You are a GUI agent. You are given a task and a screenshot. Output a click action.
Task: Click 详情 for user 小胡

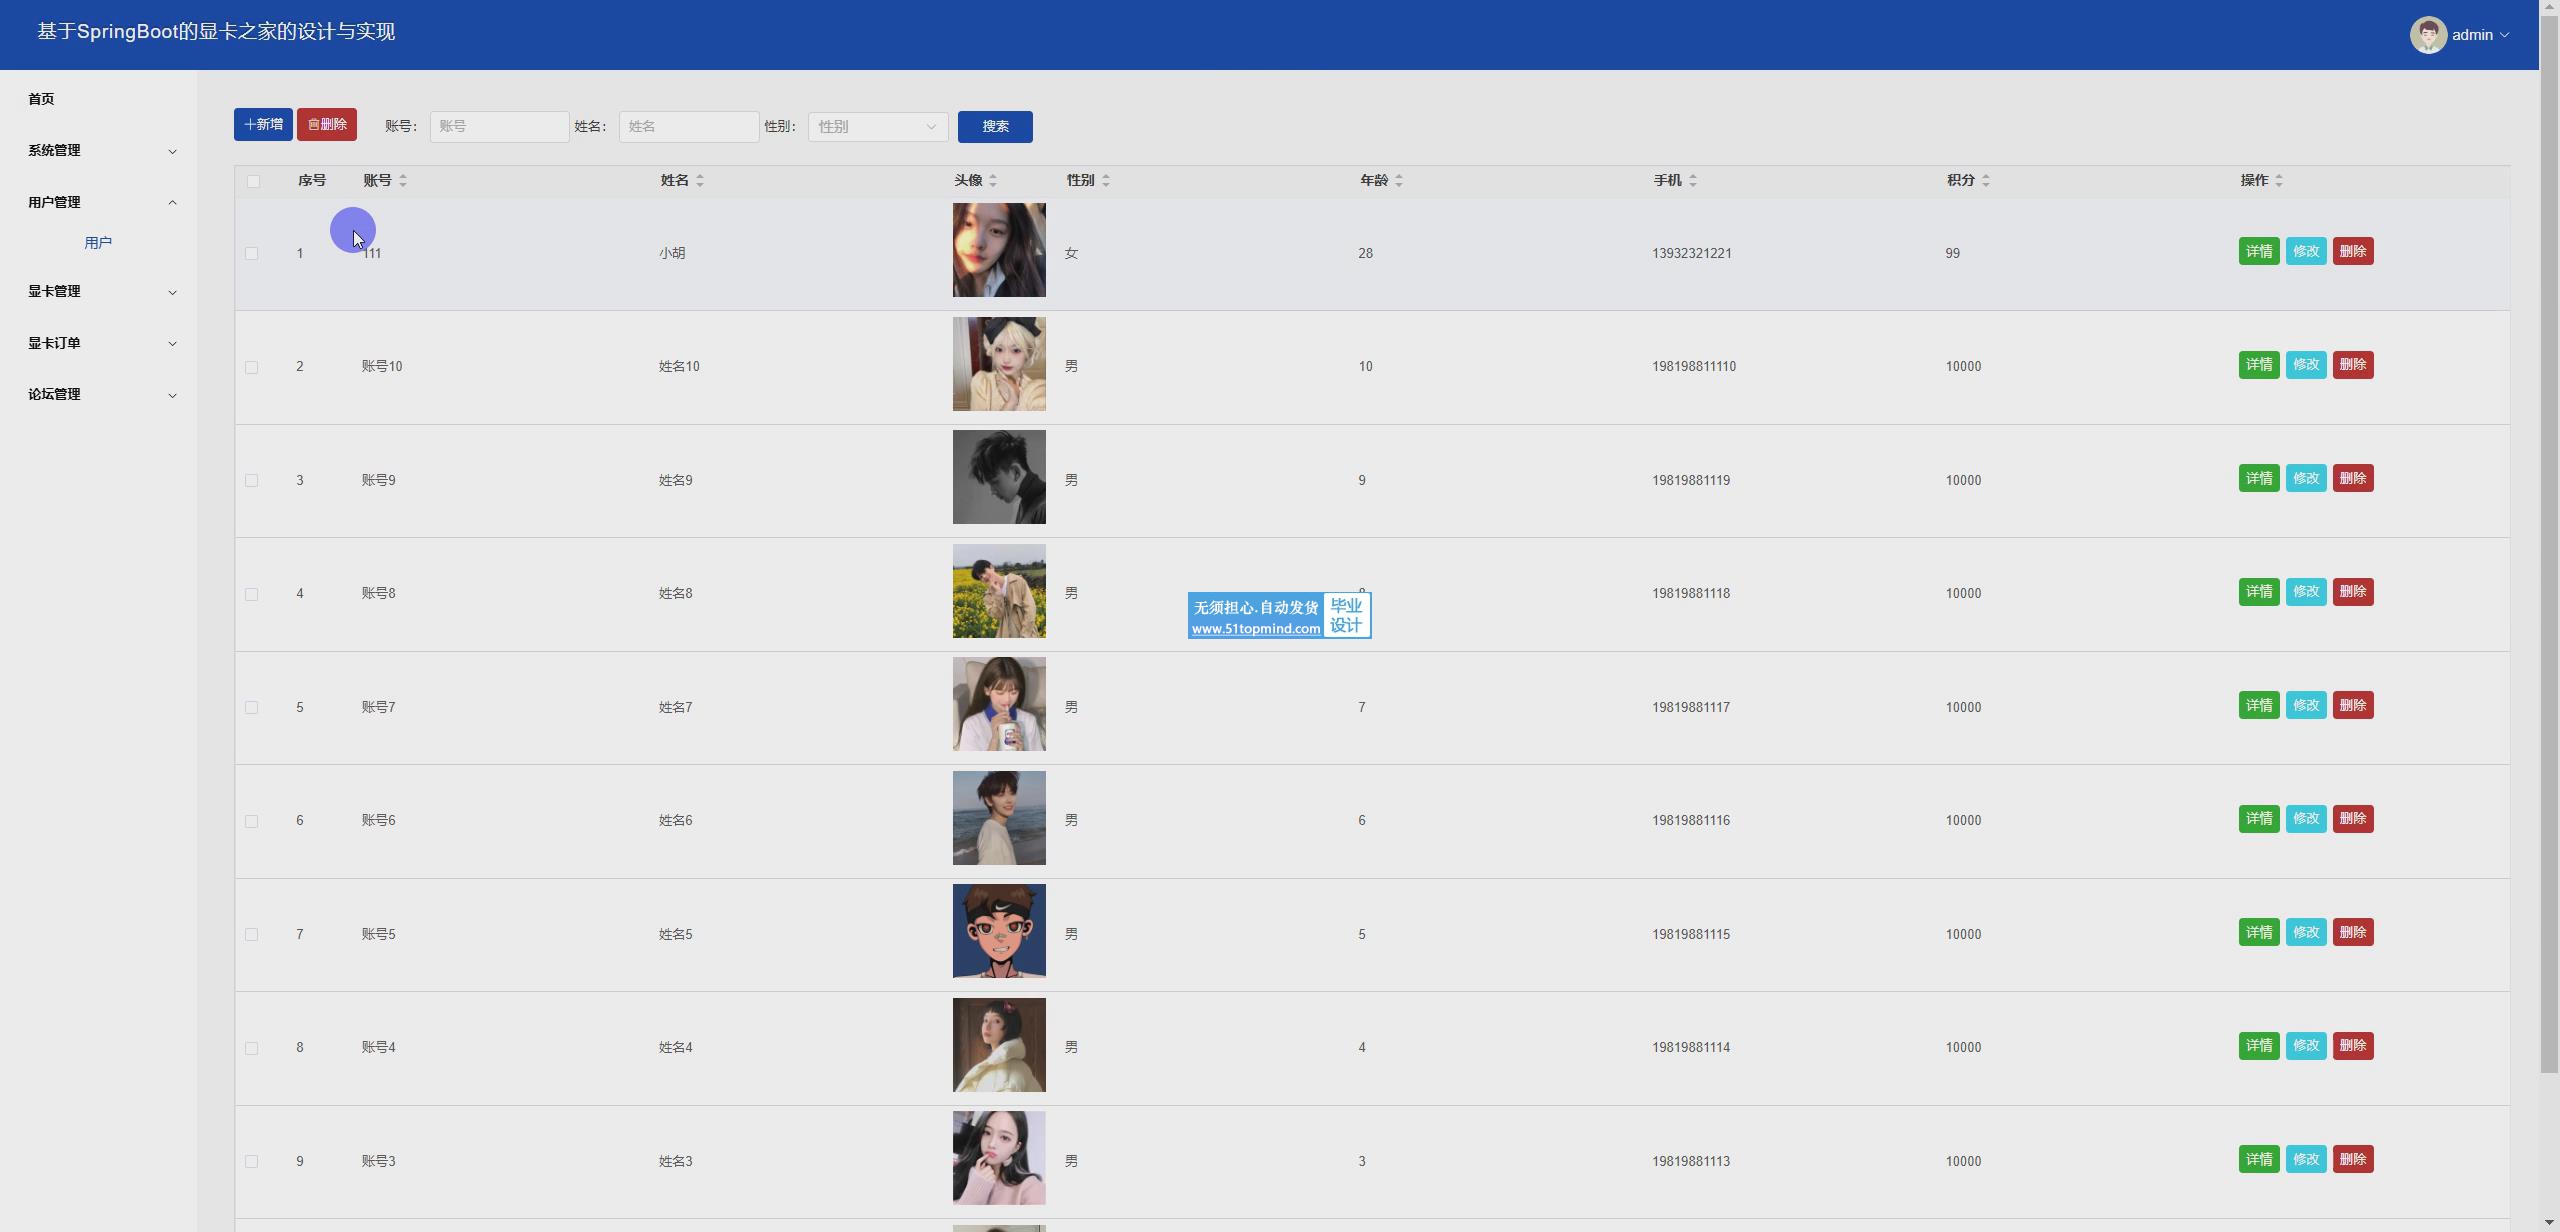pos(2258,252)
